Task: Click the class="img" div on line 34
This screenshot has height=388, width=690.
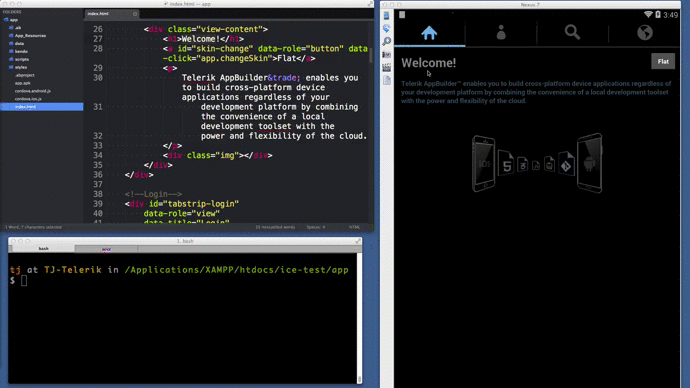Action: [x=217, y=155]
